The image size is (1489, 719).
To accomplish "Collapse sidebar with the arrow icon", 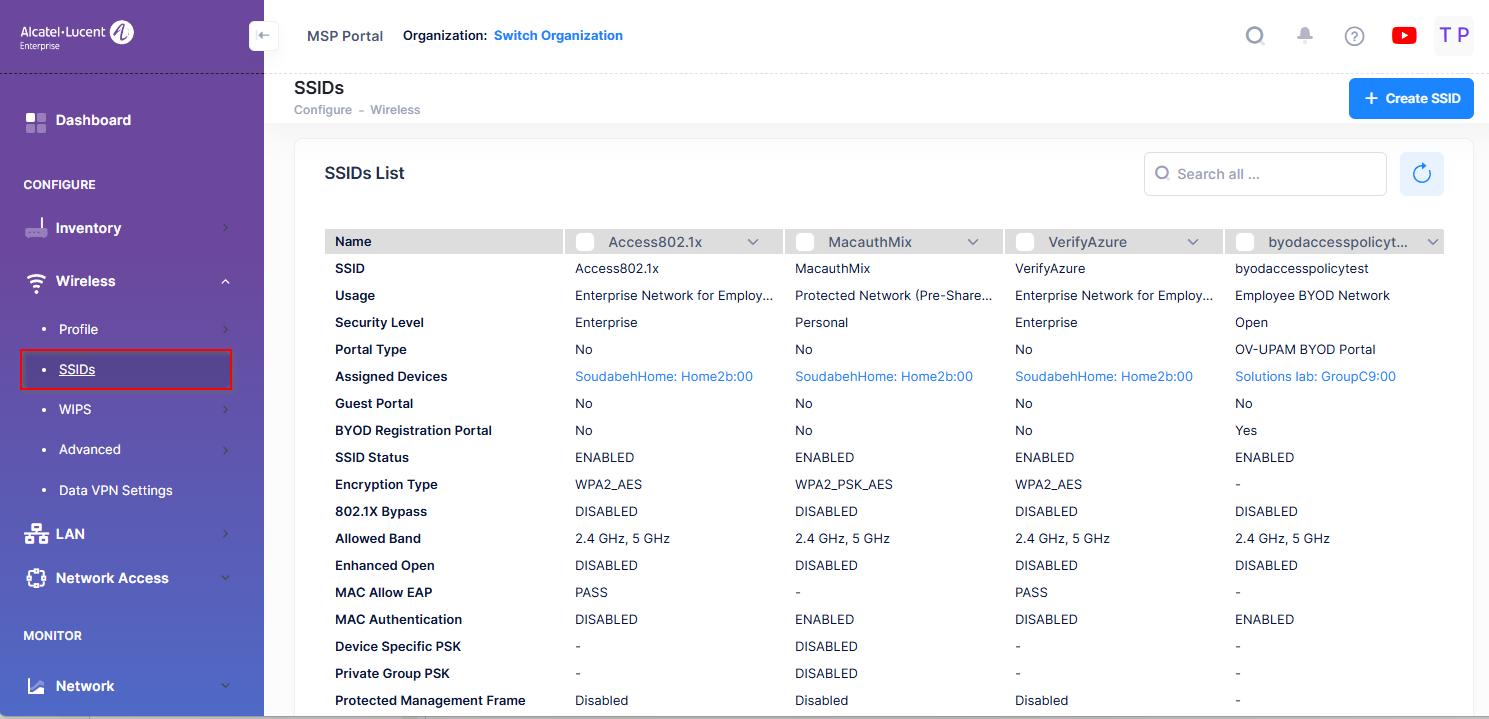I will [263, 36].
